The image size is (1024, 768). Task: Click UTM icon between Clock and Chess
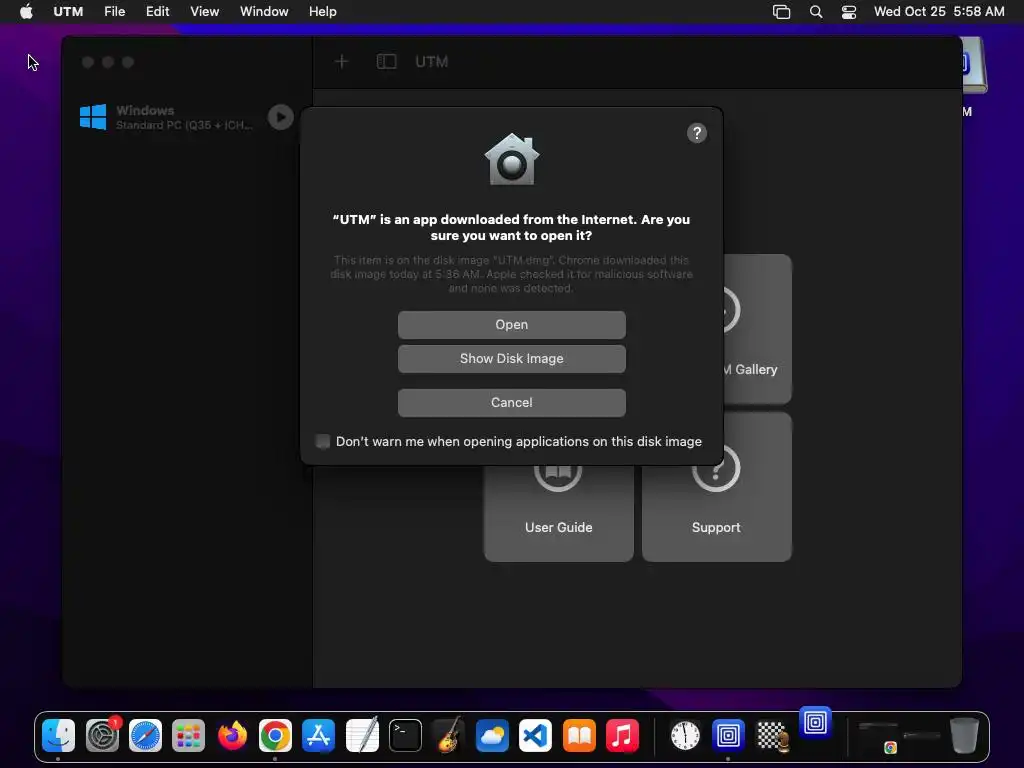coord(728,736)
